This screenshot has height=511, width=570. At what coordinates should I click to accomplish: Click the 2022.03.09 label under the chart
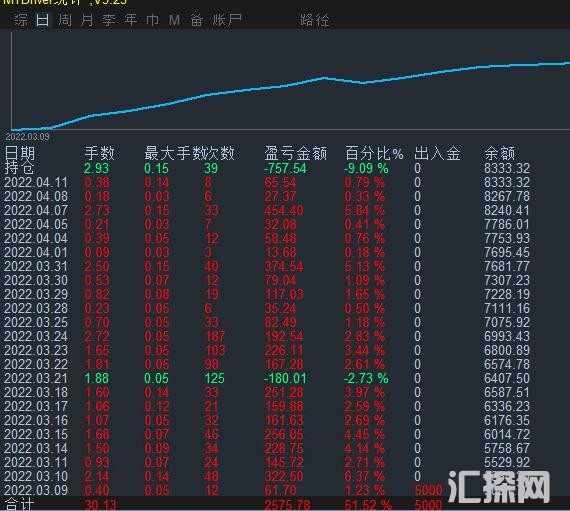(27, 137)
